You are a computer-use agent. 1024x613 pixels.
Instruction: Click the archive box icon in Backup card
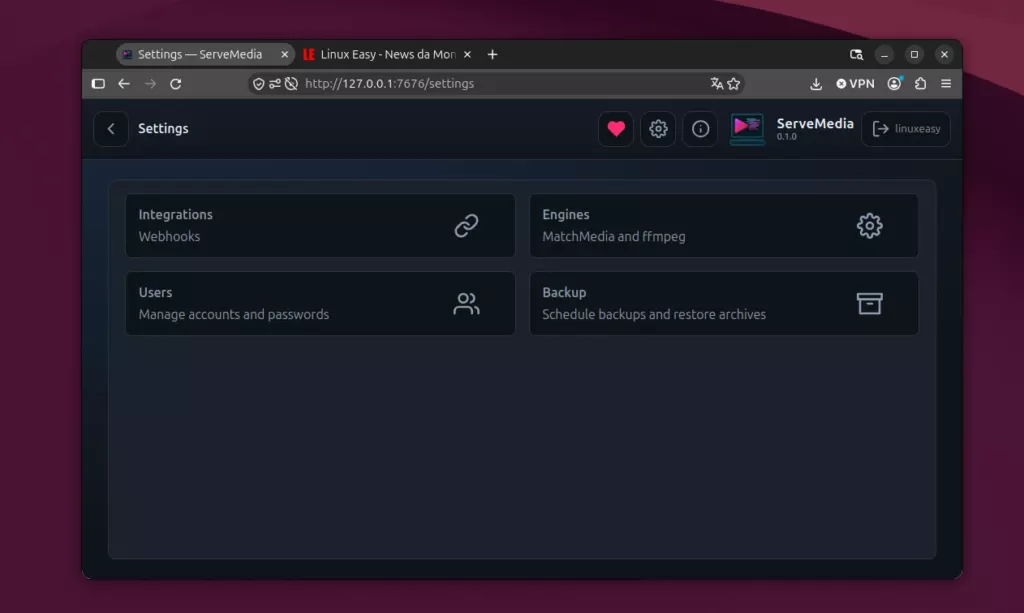(869, 304)
